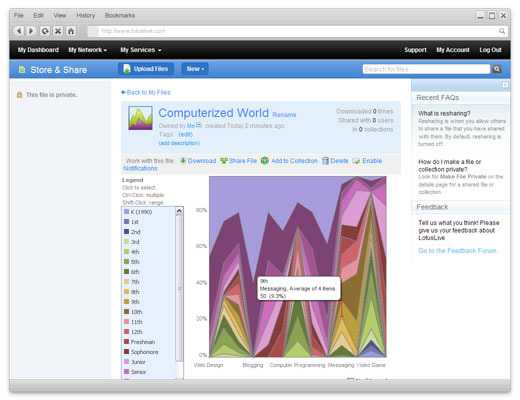
Task: Select the Junior legend entry
Action: pos(135,362)
